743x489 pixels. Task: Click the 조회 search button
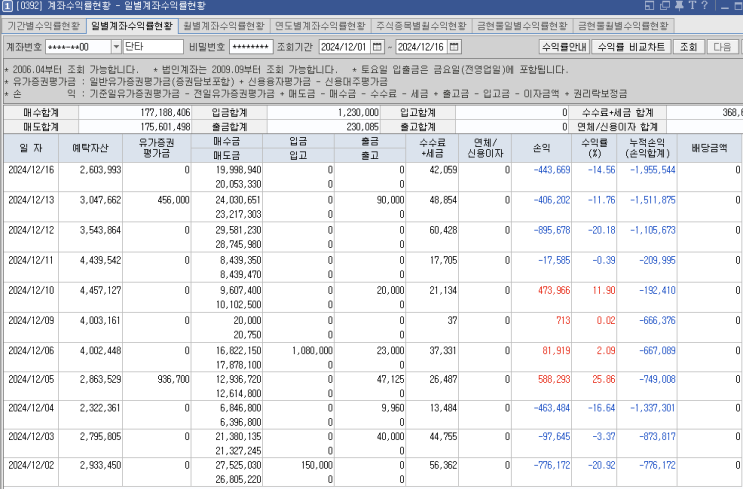coord(688,47)
